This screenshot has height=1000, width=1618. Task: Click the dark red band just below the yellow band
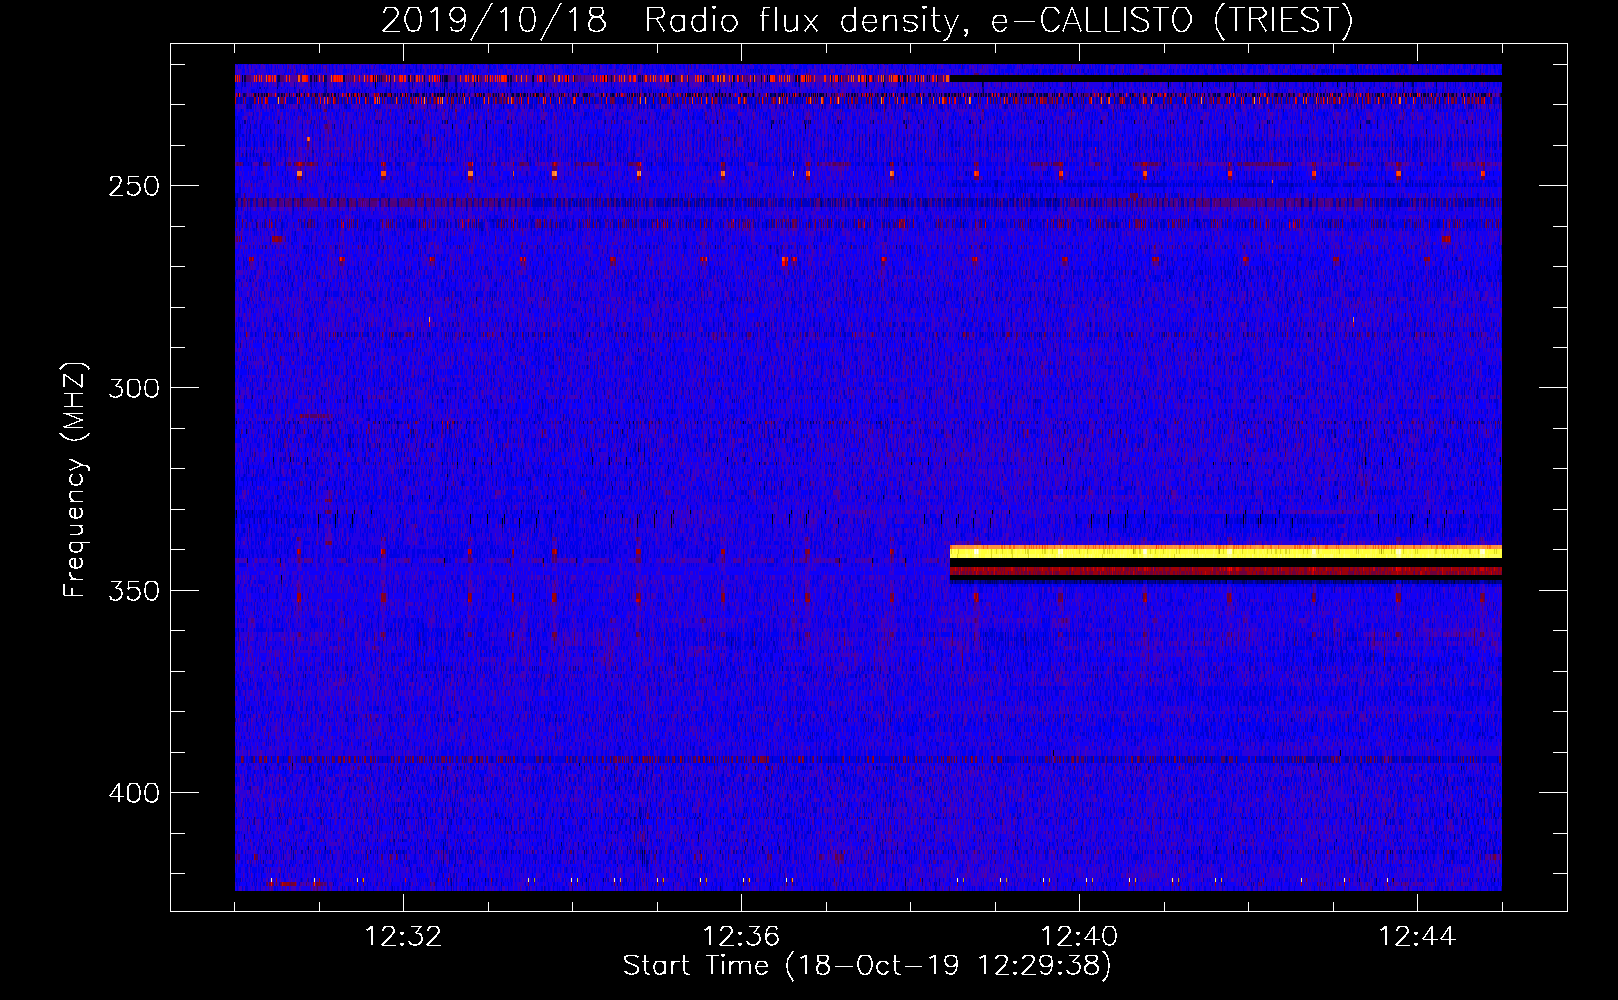pos(1225,571)
